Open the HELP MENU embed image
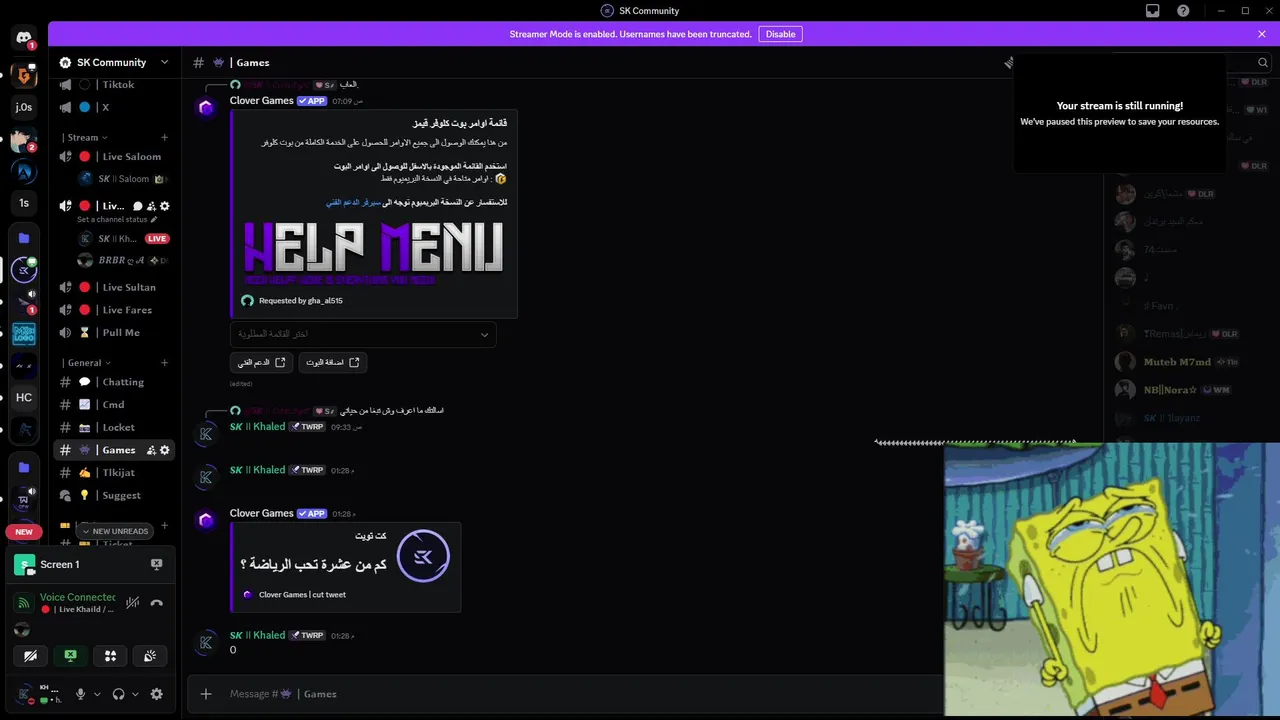 tap(373, 253)
